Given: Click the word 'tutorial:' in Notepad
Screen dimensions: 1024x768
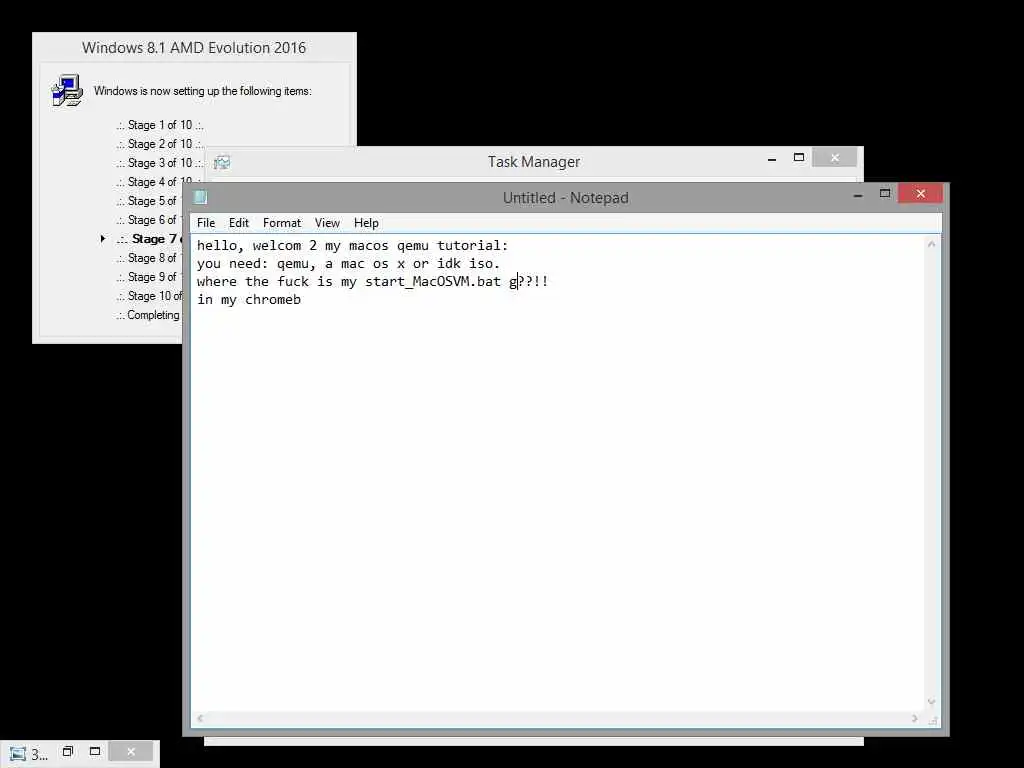Looking at the screenshot, I should click(x=472, y=246).
